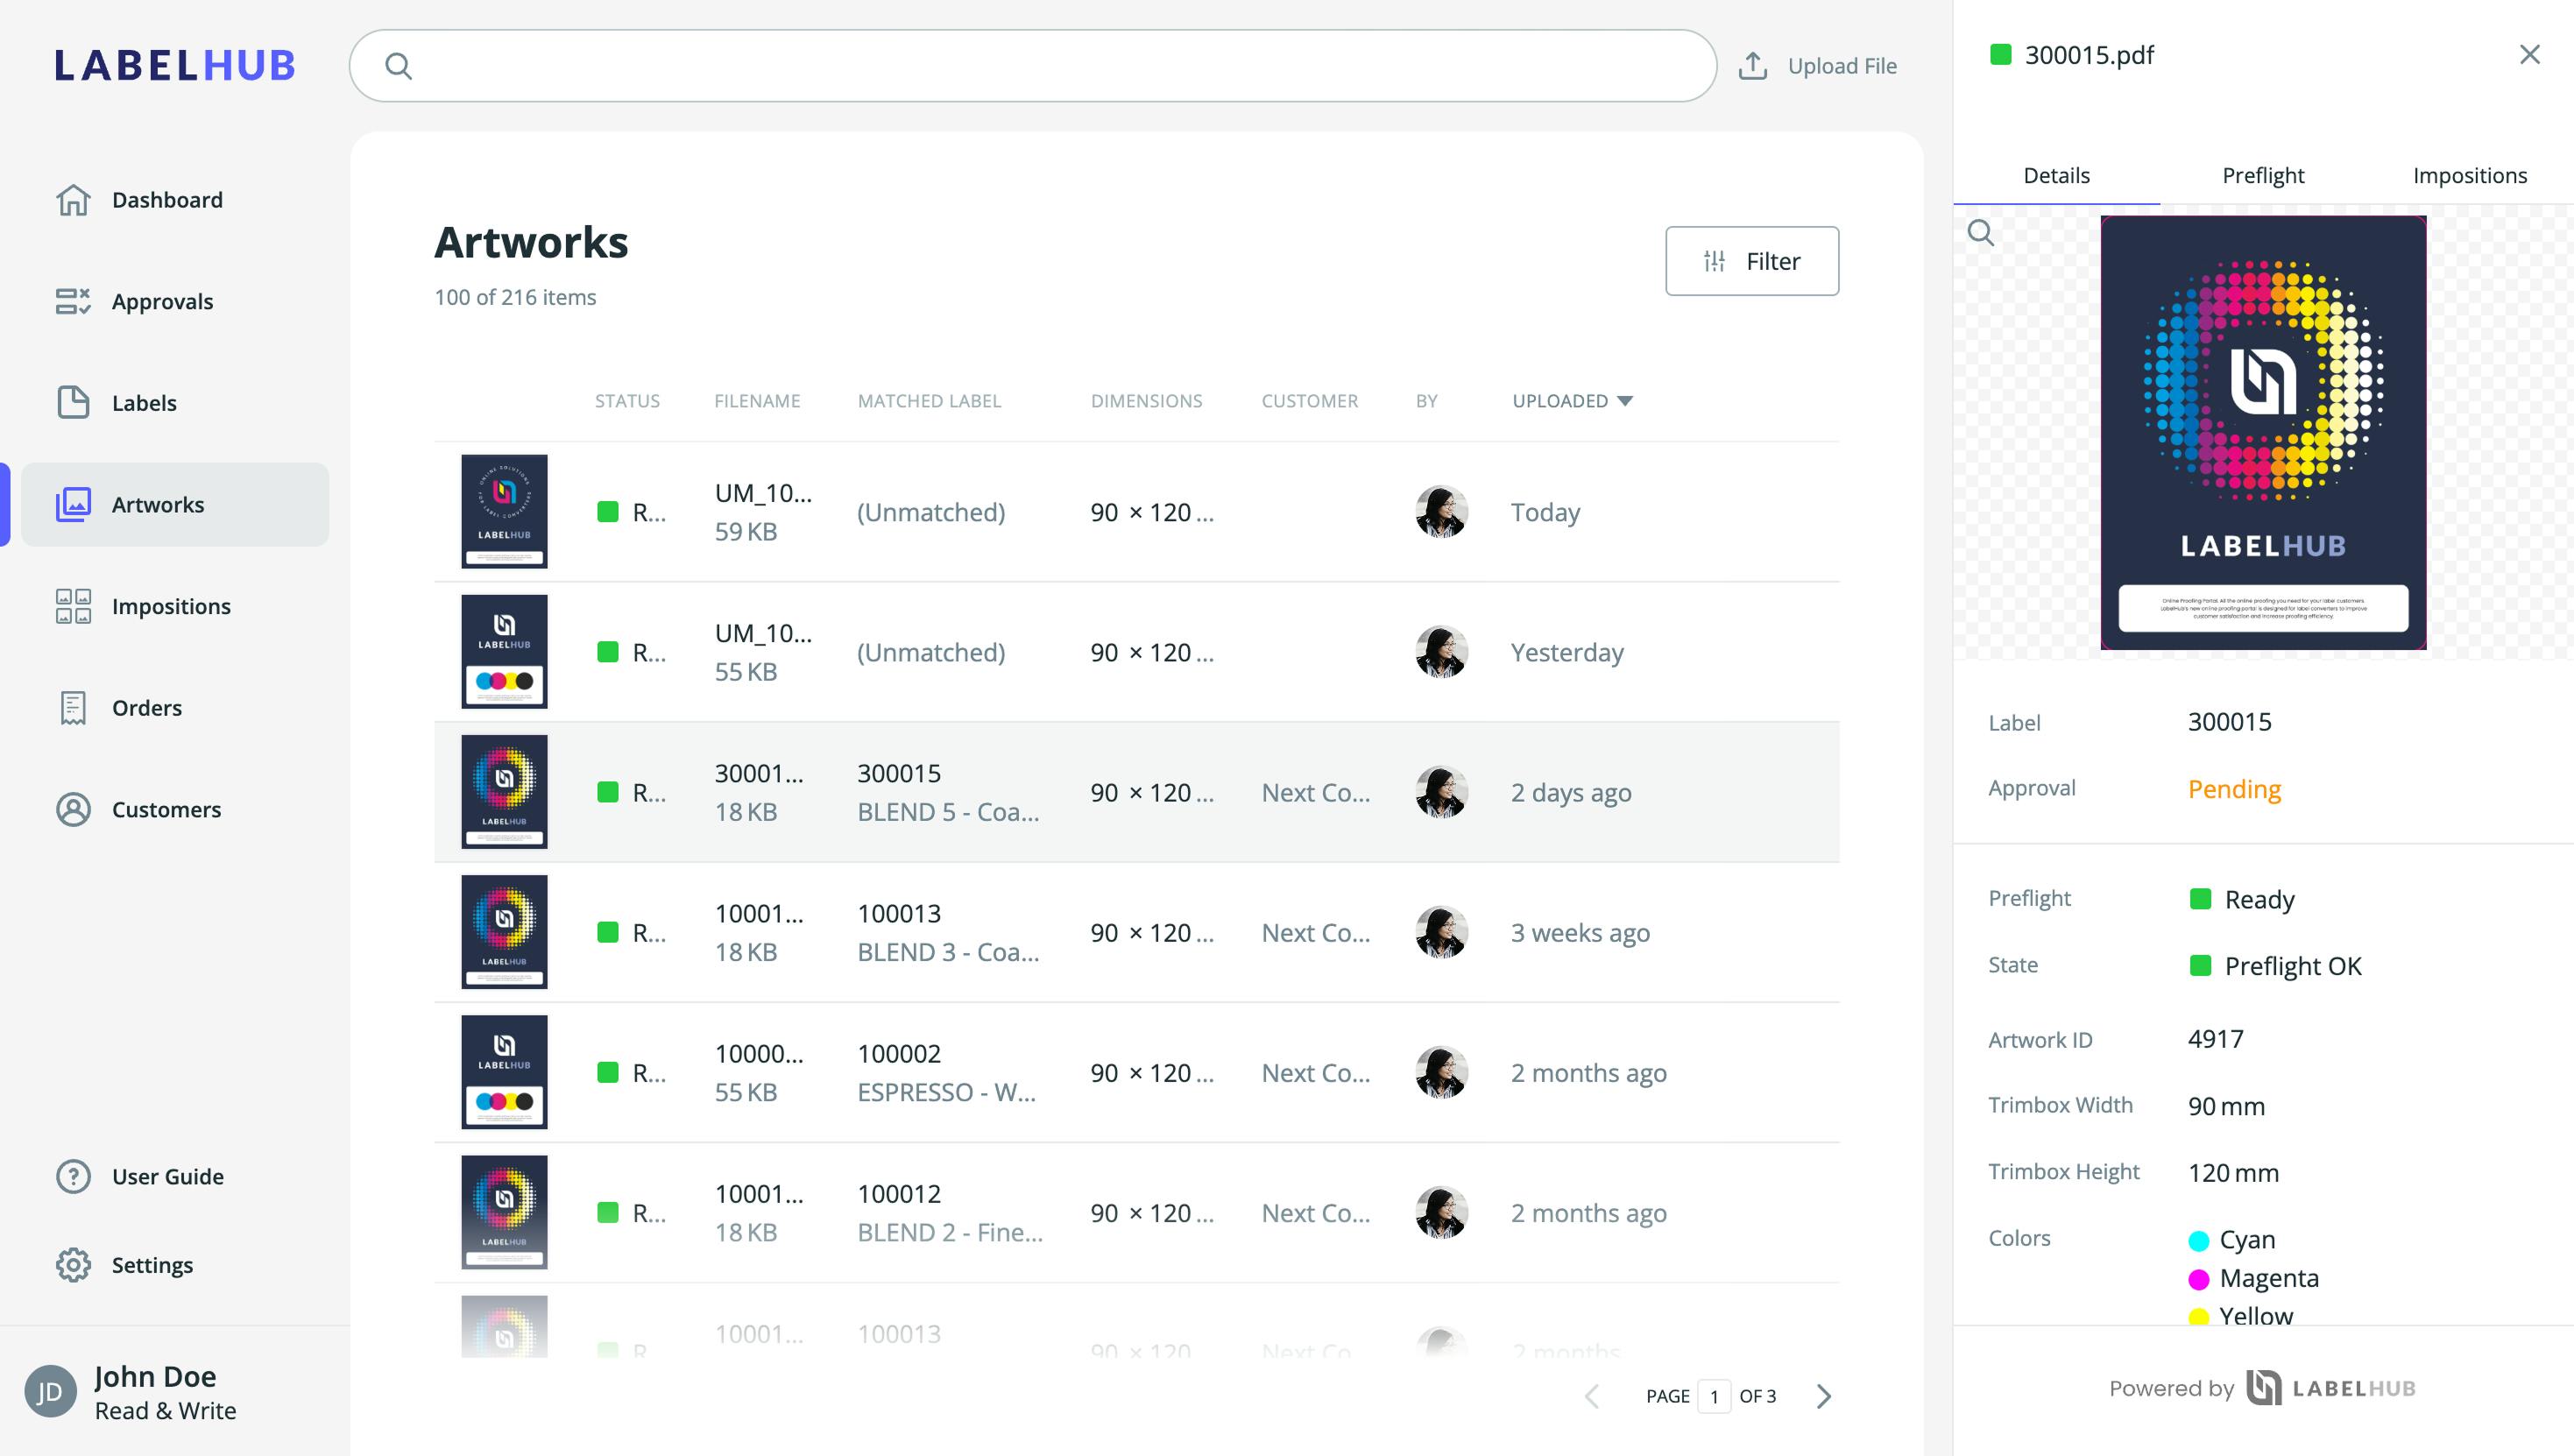The image size is (2574, 1456).
Task: Go to the previous page chevron
Action: pyautogui.click(x=1592, y=1396)
